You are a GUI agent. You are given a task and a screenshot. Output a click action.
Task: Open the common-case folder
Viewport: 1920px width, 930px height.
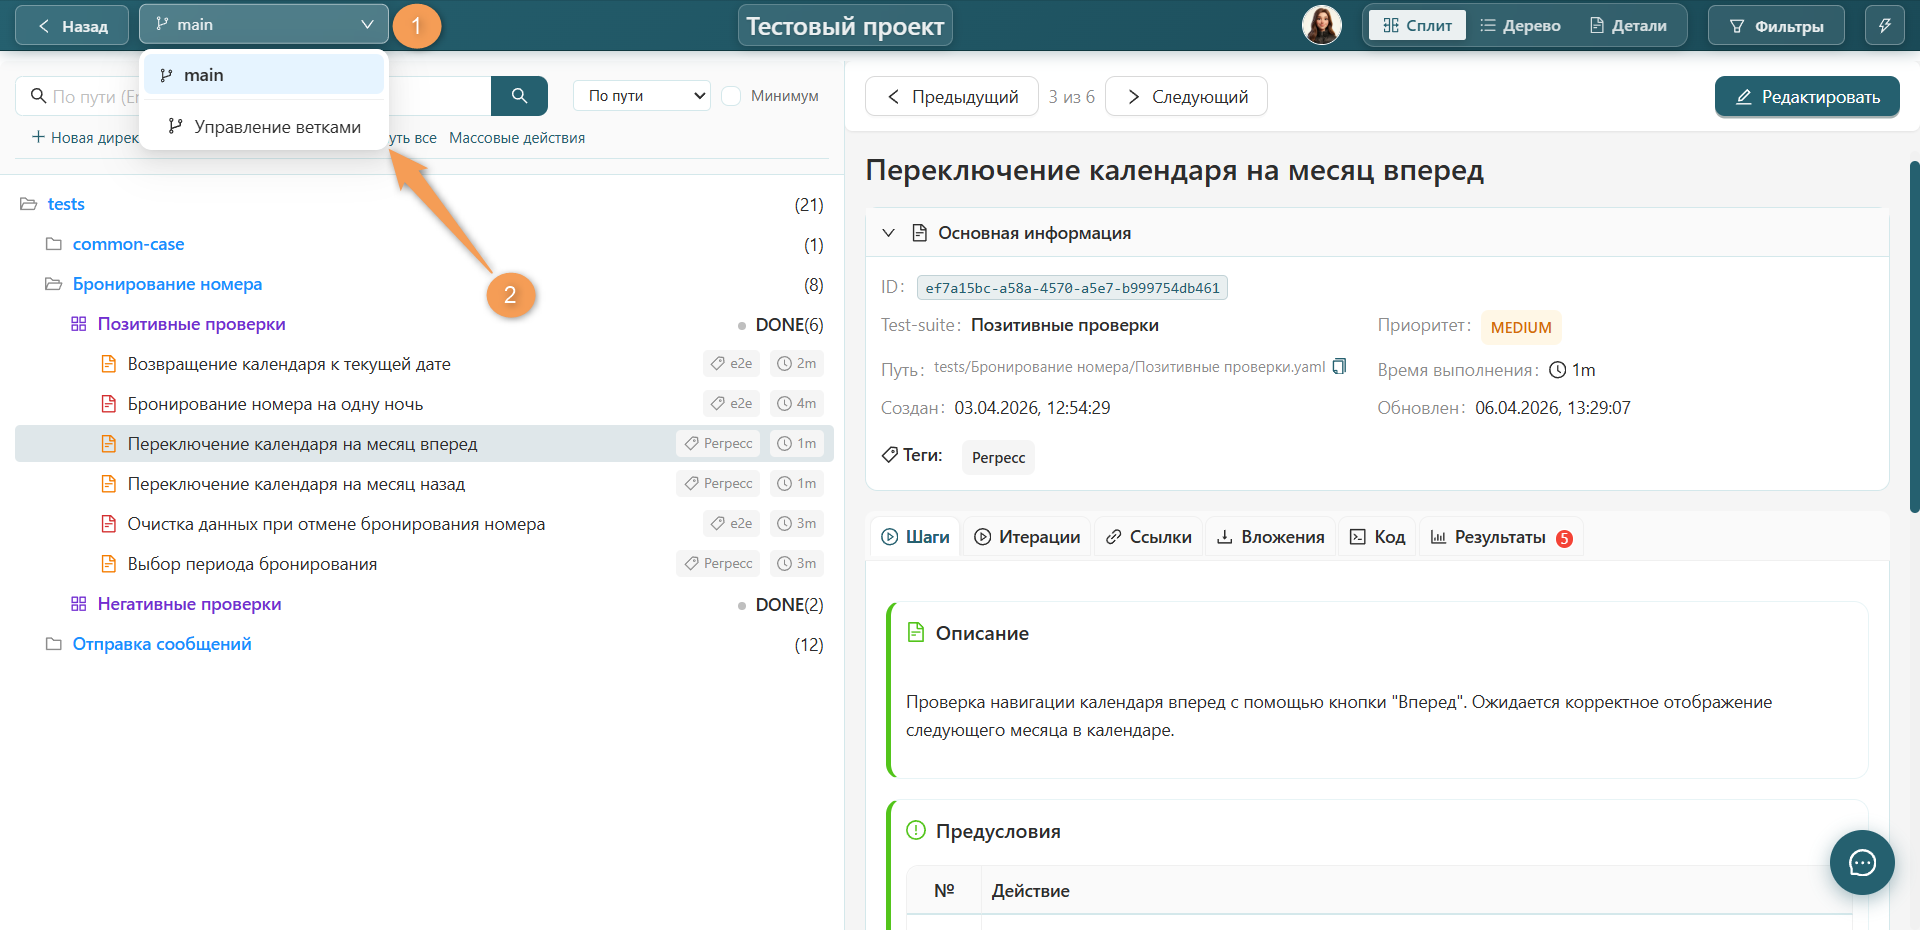point(128,244)
